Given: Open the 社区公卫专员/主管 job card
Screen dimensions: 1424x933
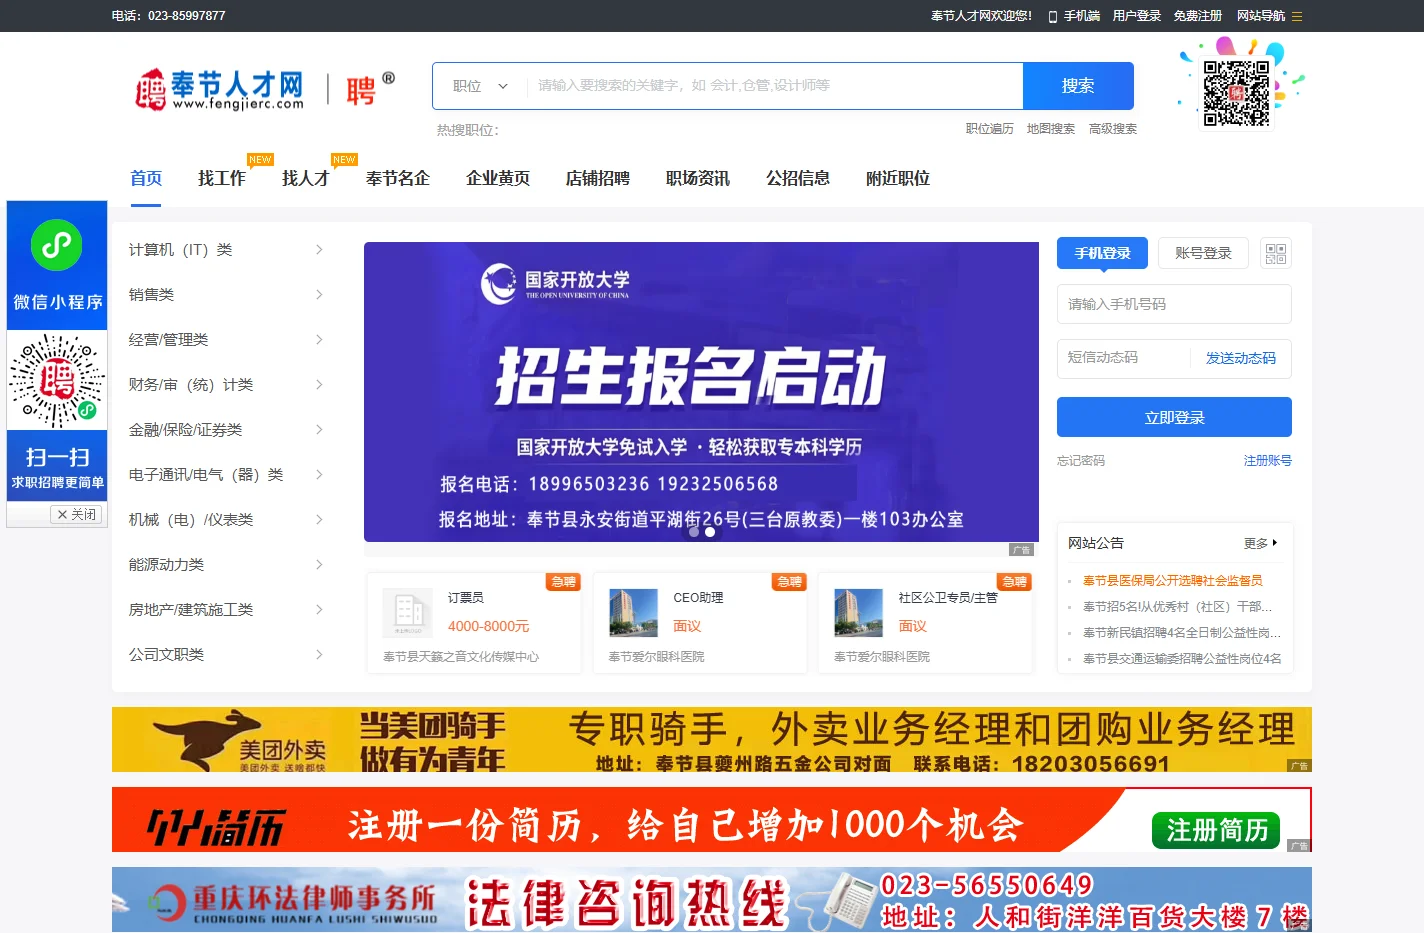Looking at the screenshot, I should point(925,623).
